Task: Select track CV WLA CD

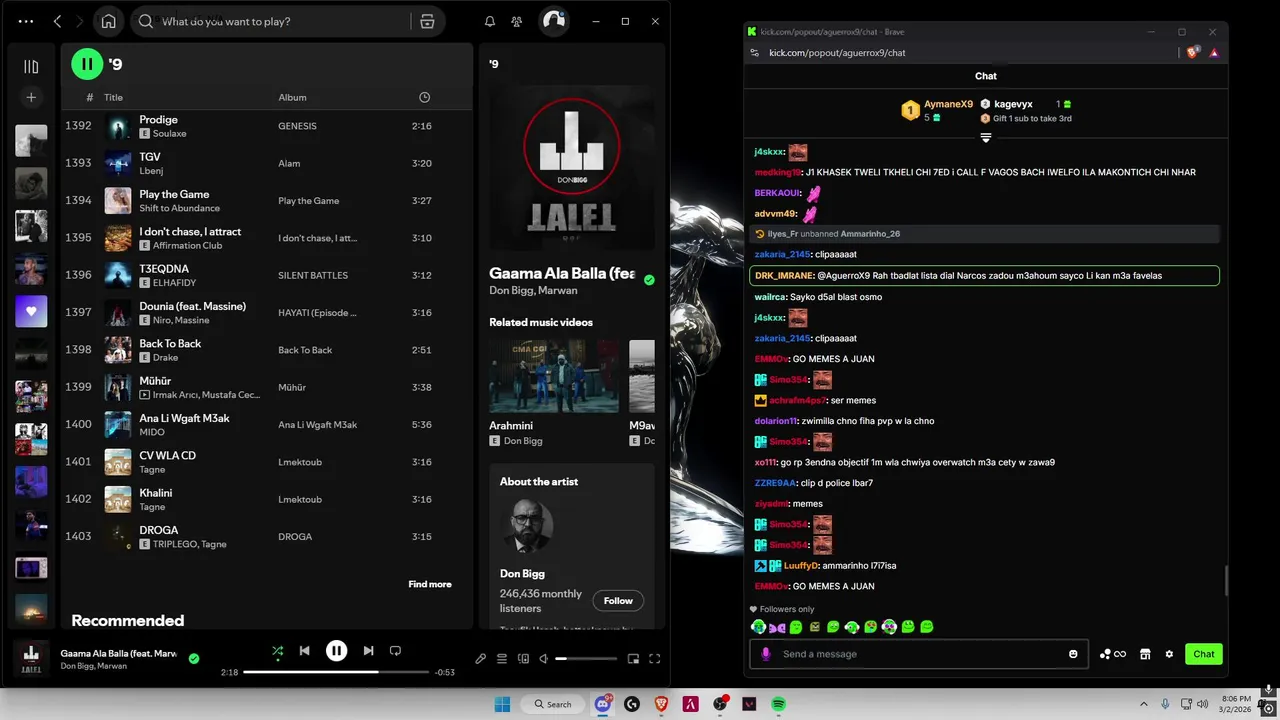Action: 266,461
